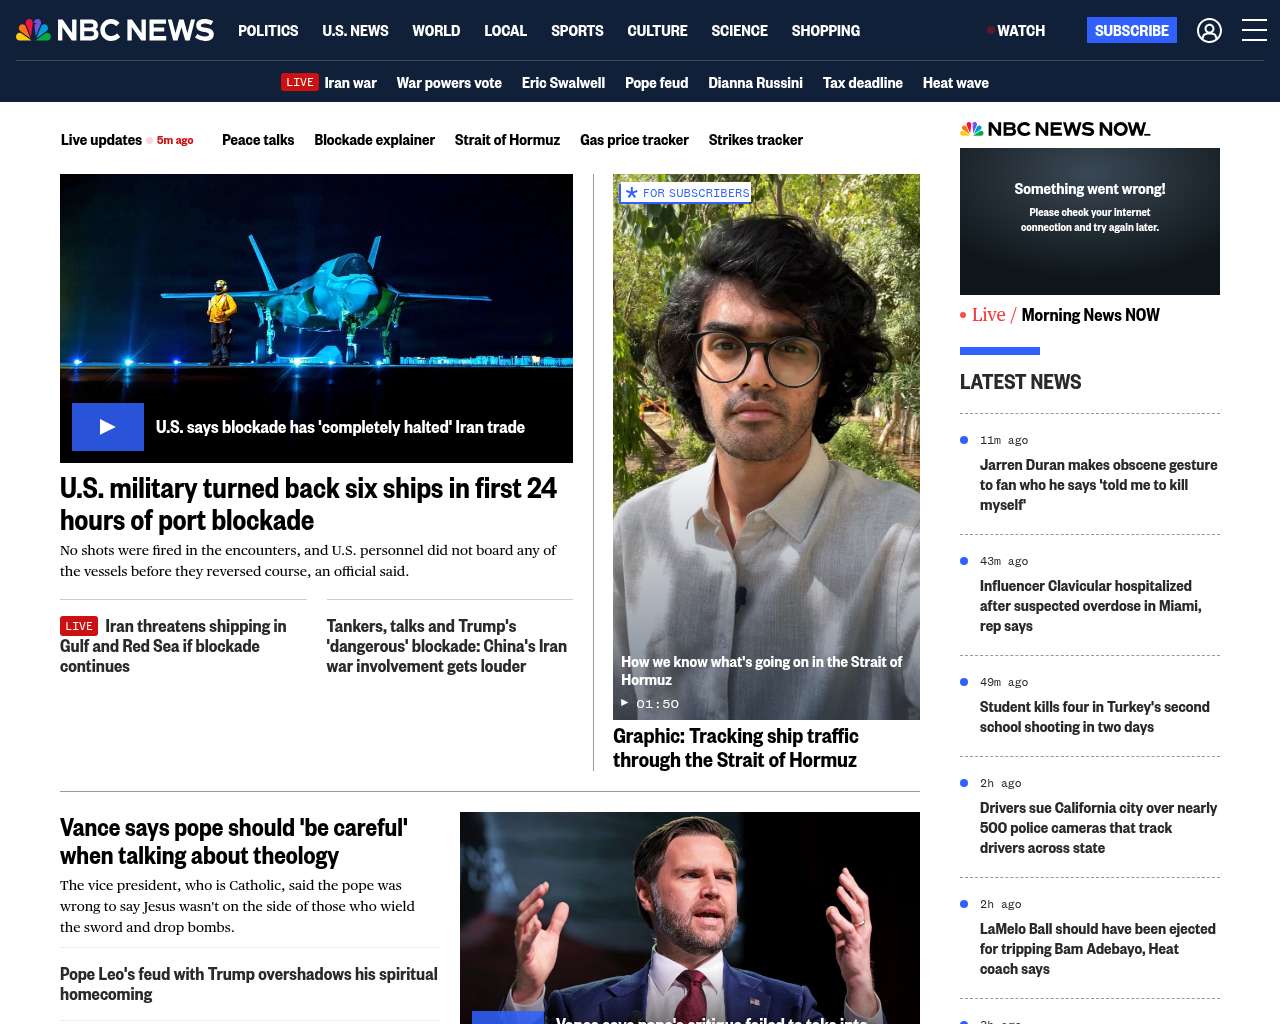Open Jarren Duran obscene gesture story
Image resolution: width=1280 pixels, height=1024 pixels.
coord(1098,485)
